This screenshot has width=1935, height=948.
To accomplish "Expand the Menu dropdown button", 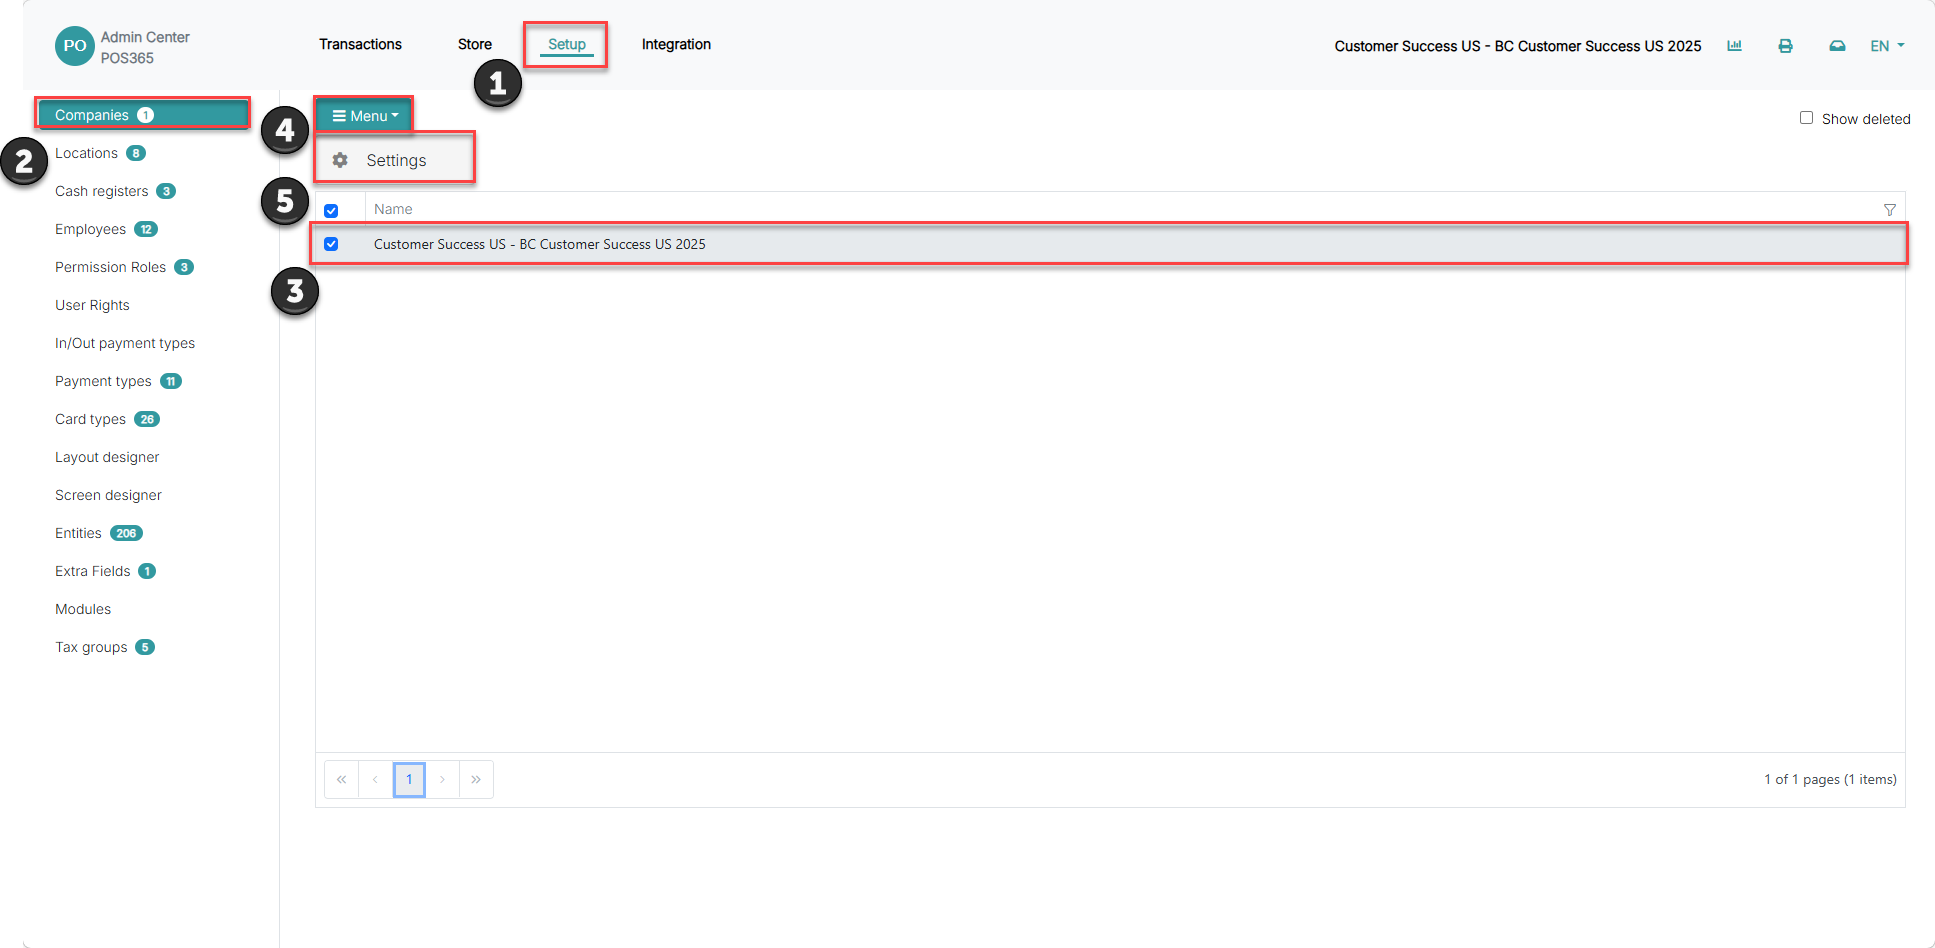I will click(365, 116).
